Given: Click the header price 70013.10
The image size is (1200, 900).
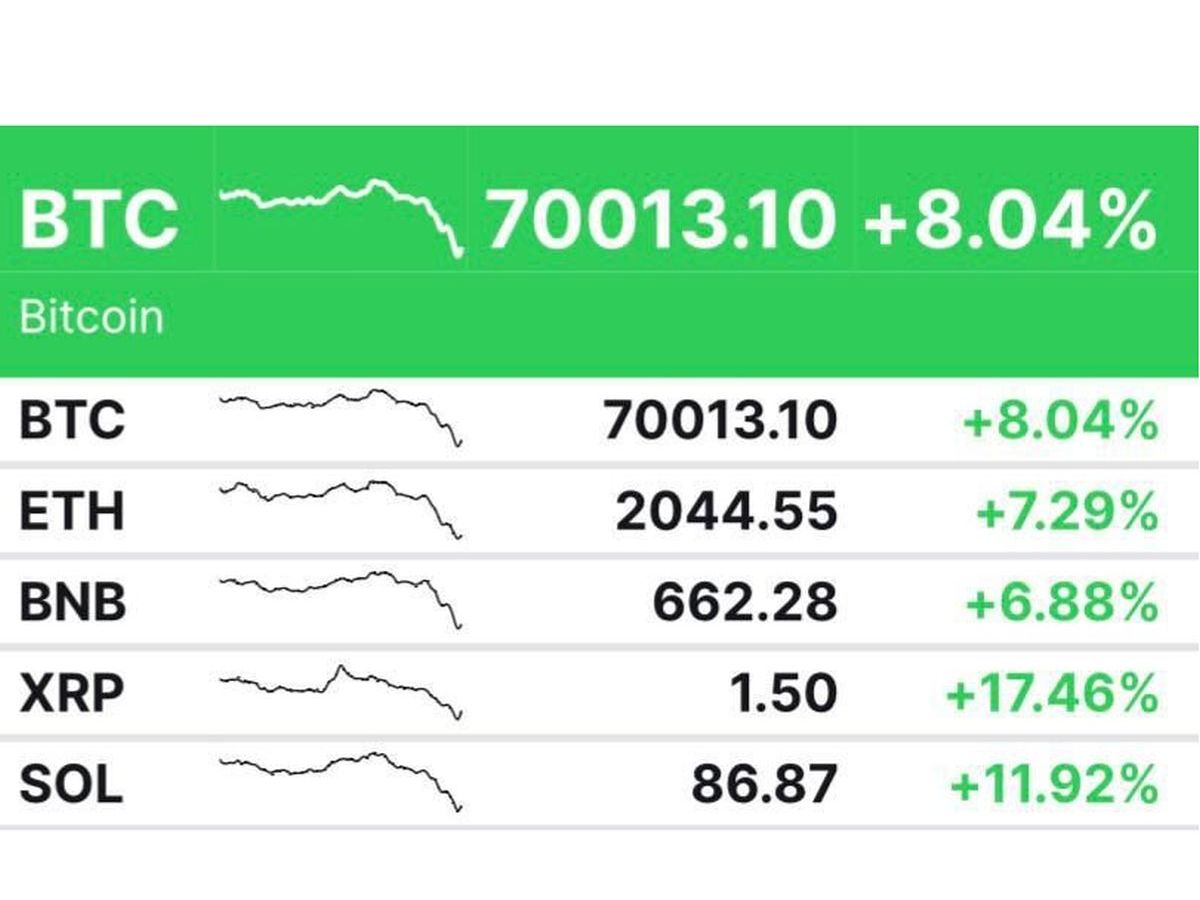Looking at the screenshot, I should [660, 219].
